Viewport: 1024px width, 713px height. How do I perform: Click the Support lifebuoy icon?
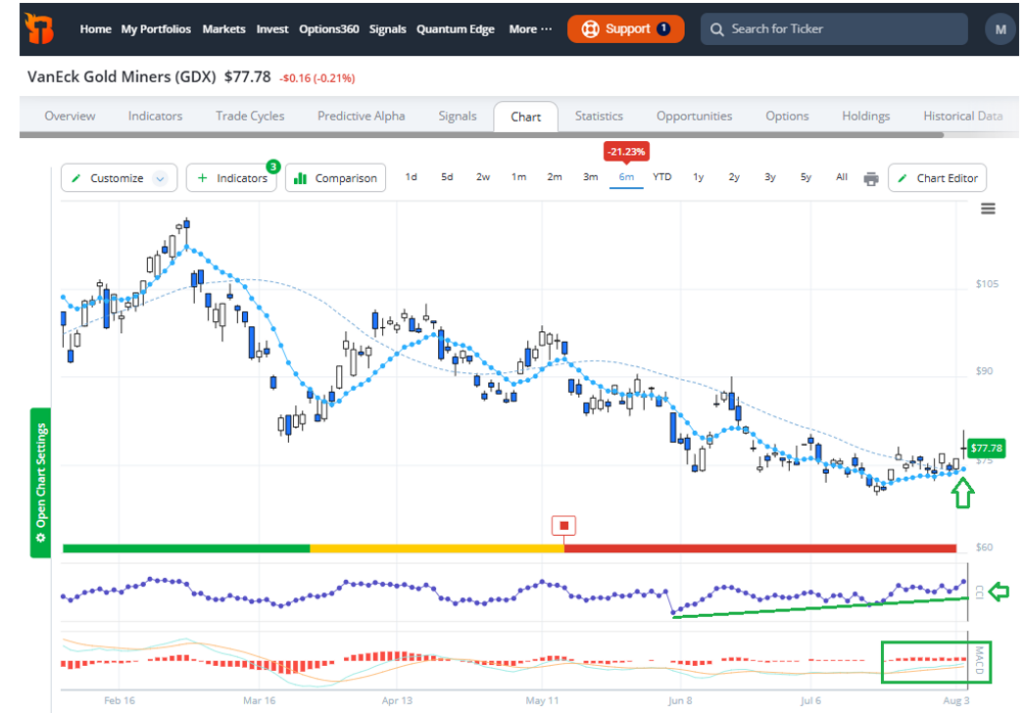(x=590, y=29)
